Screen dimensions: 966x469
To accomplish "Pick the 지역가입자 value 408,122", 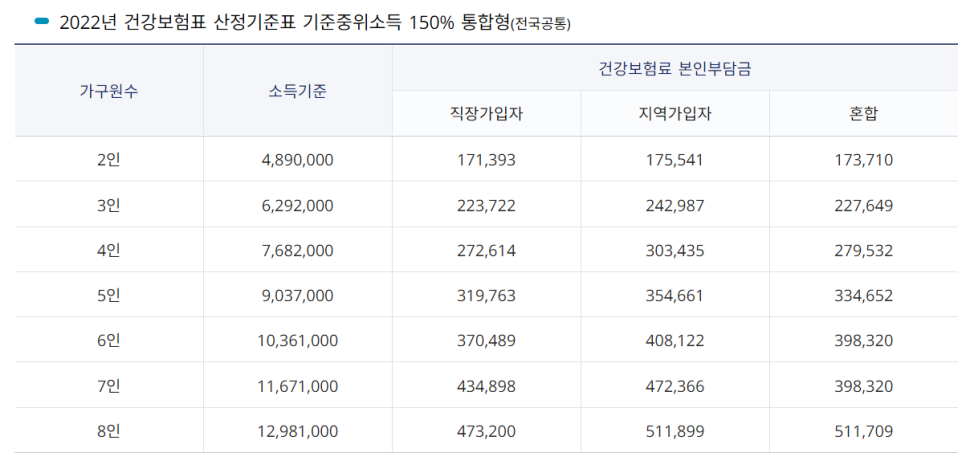I will click(x=675, y=341).
